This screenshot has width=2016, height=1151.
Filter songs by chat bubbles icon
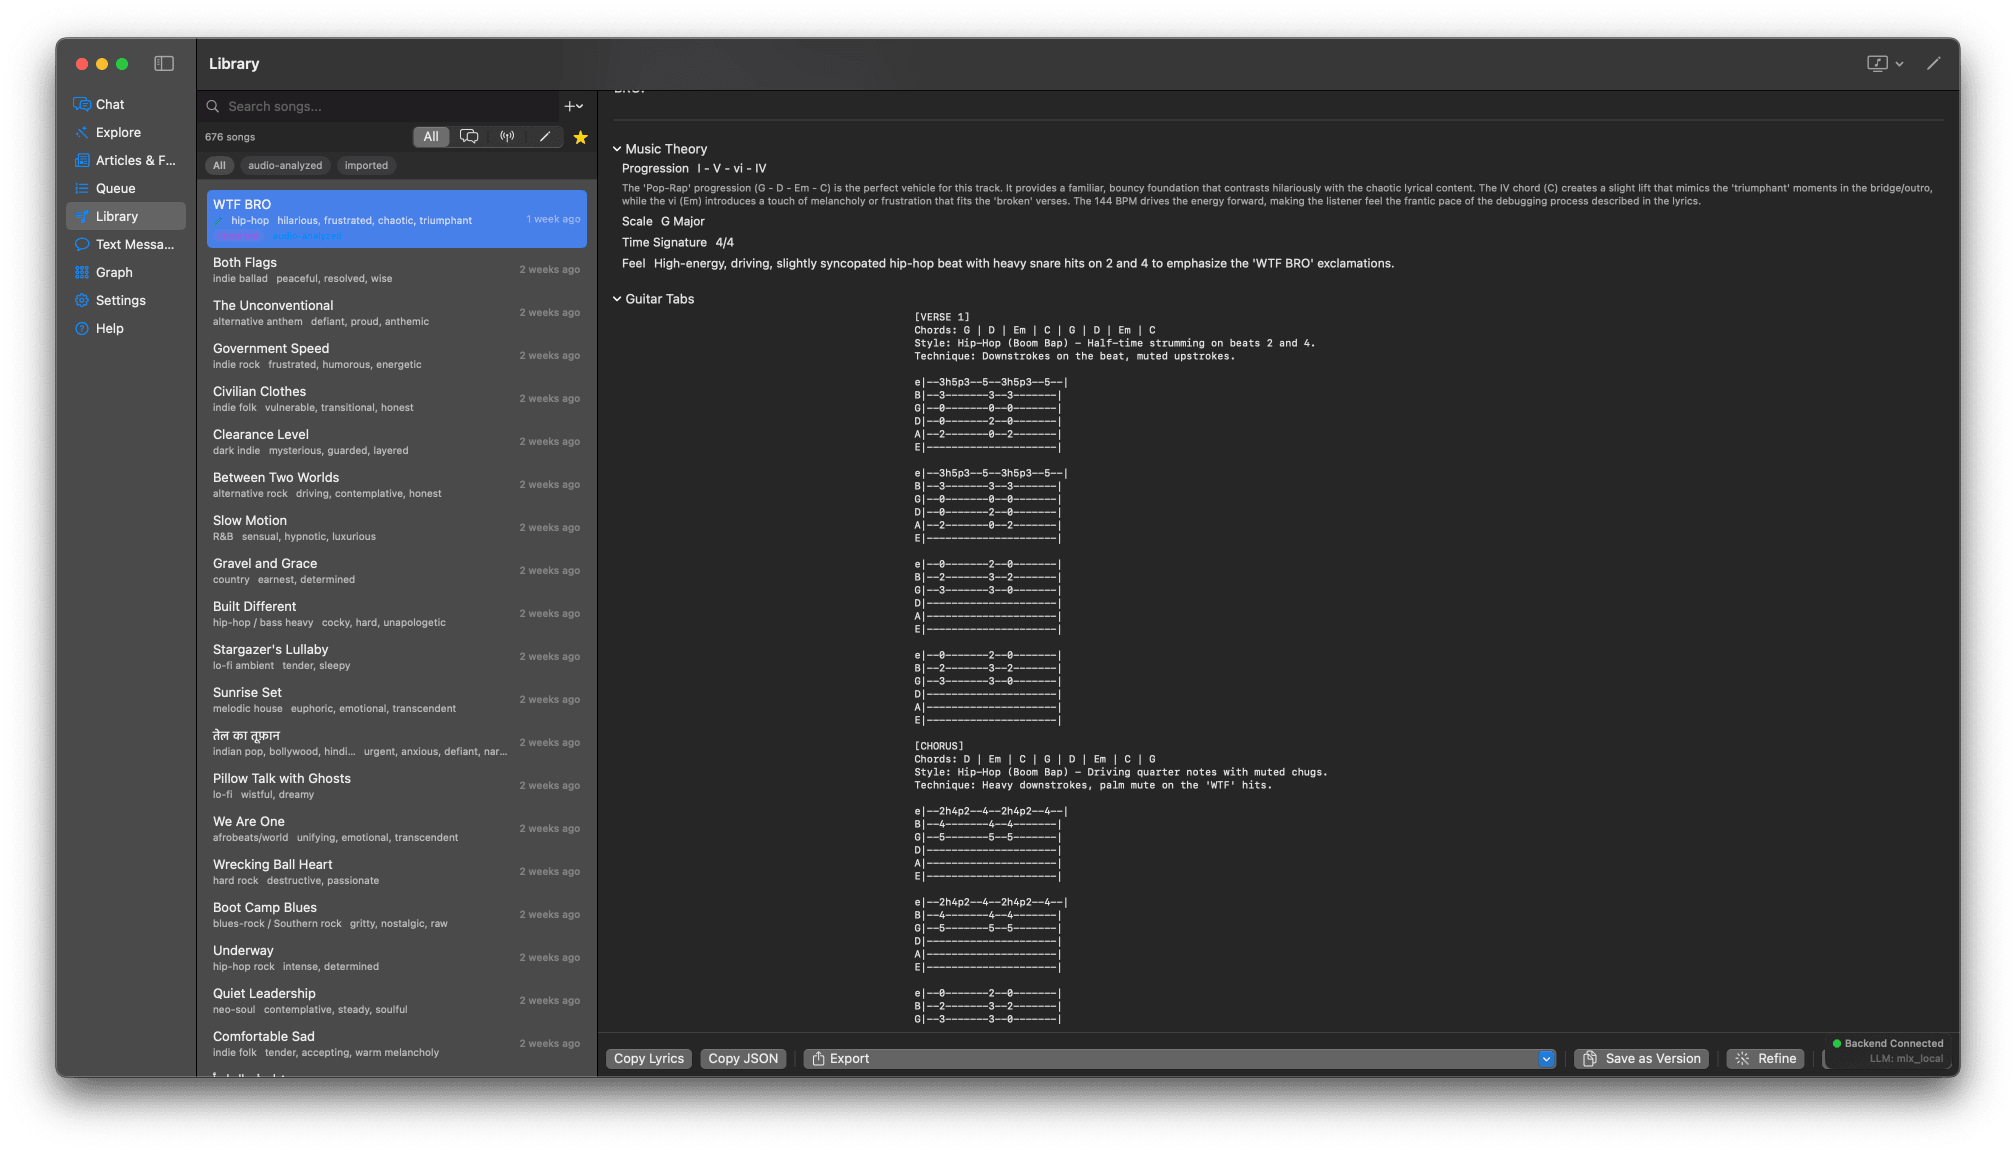click(469, 136)
